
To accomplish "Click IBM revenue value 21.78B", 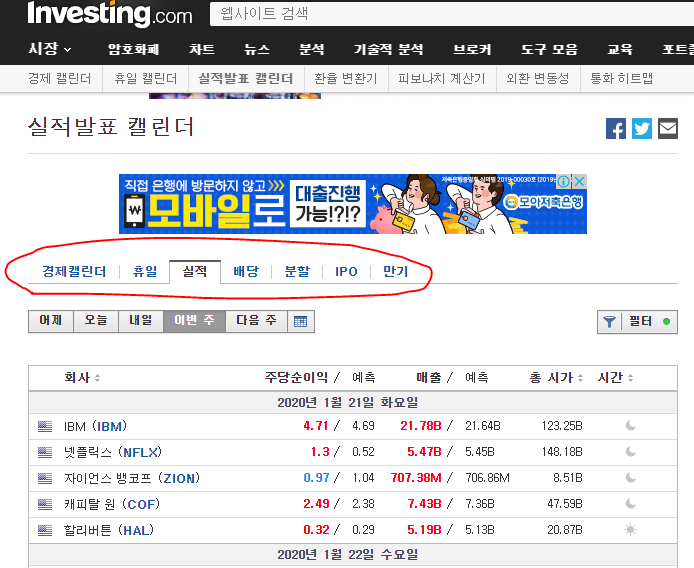I will point(421,426).
